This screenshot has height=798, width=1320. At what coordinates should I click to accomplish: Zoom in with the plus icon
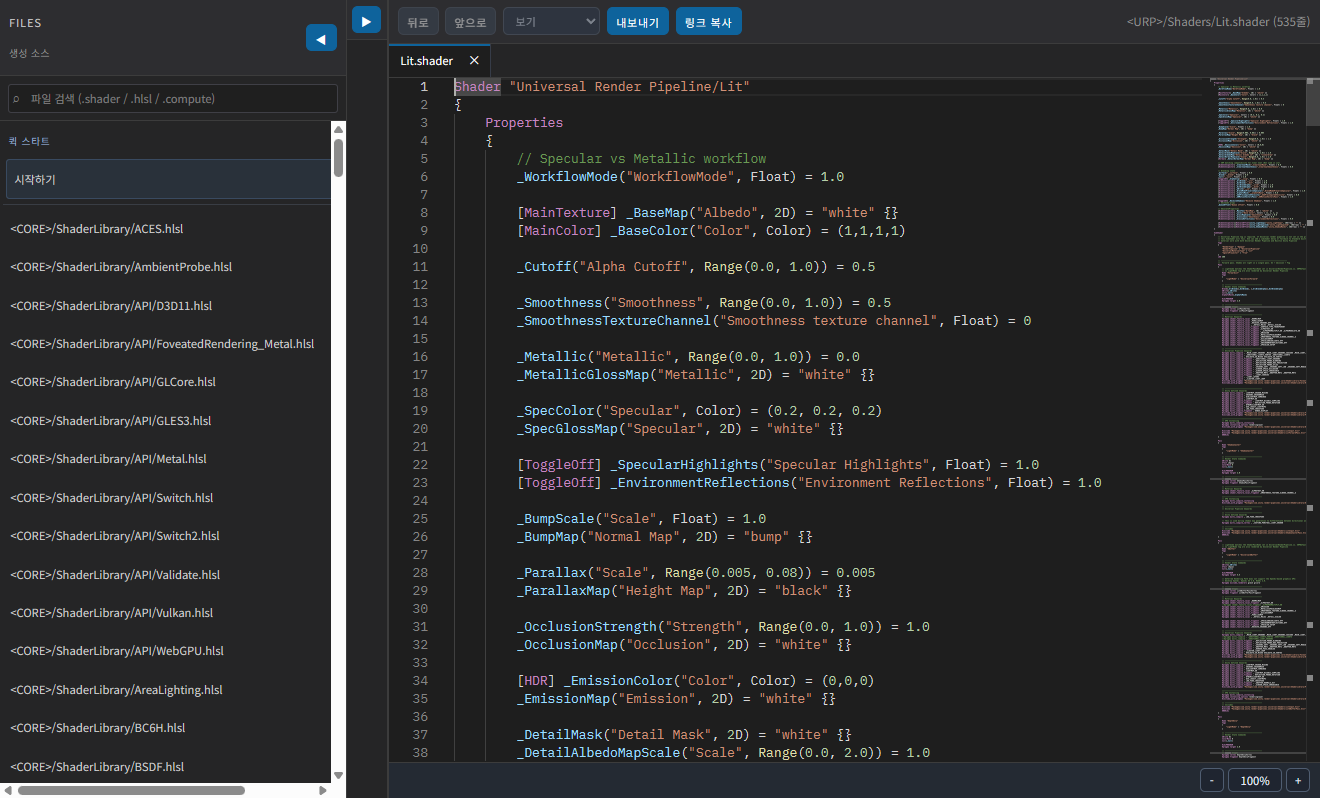[x=1297, y=779]
